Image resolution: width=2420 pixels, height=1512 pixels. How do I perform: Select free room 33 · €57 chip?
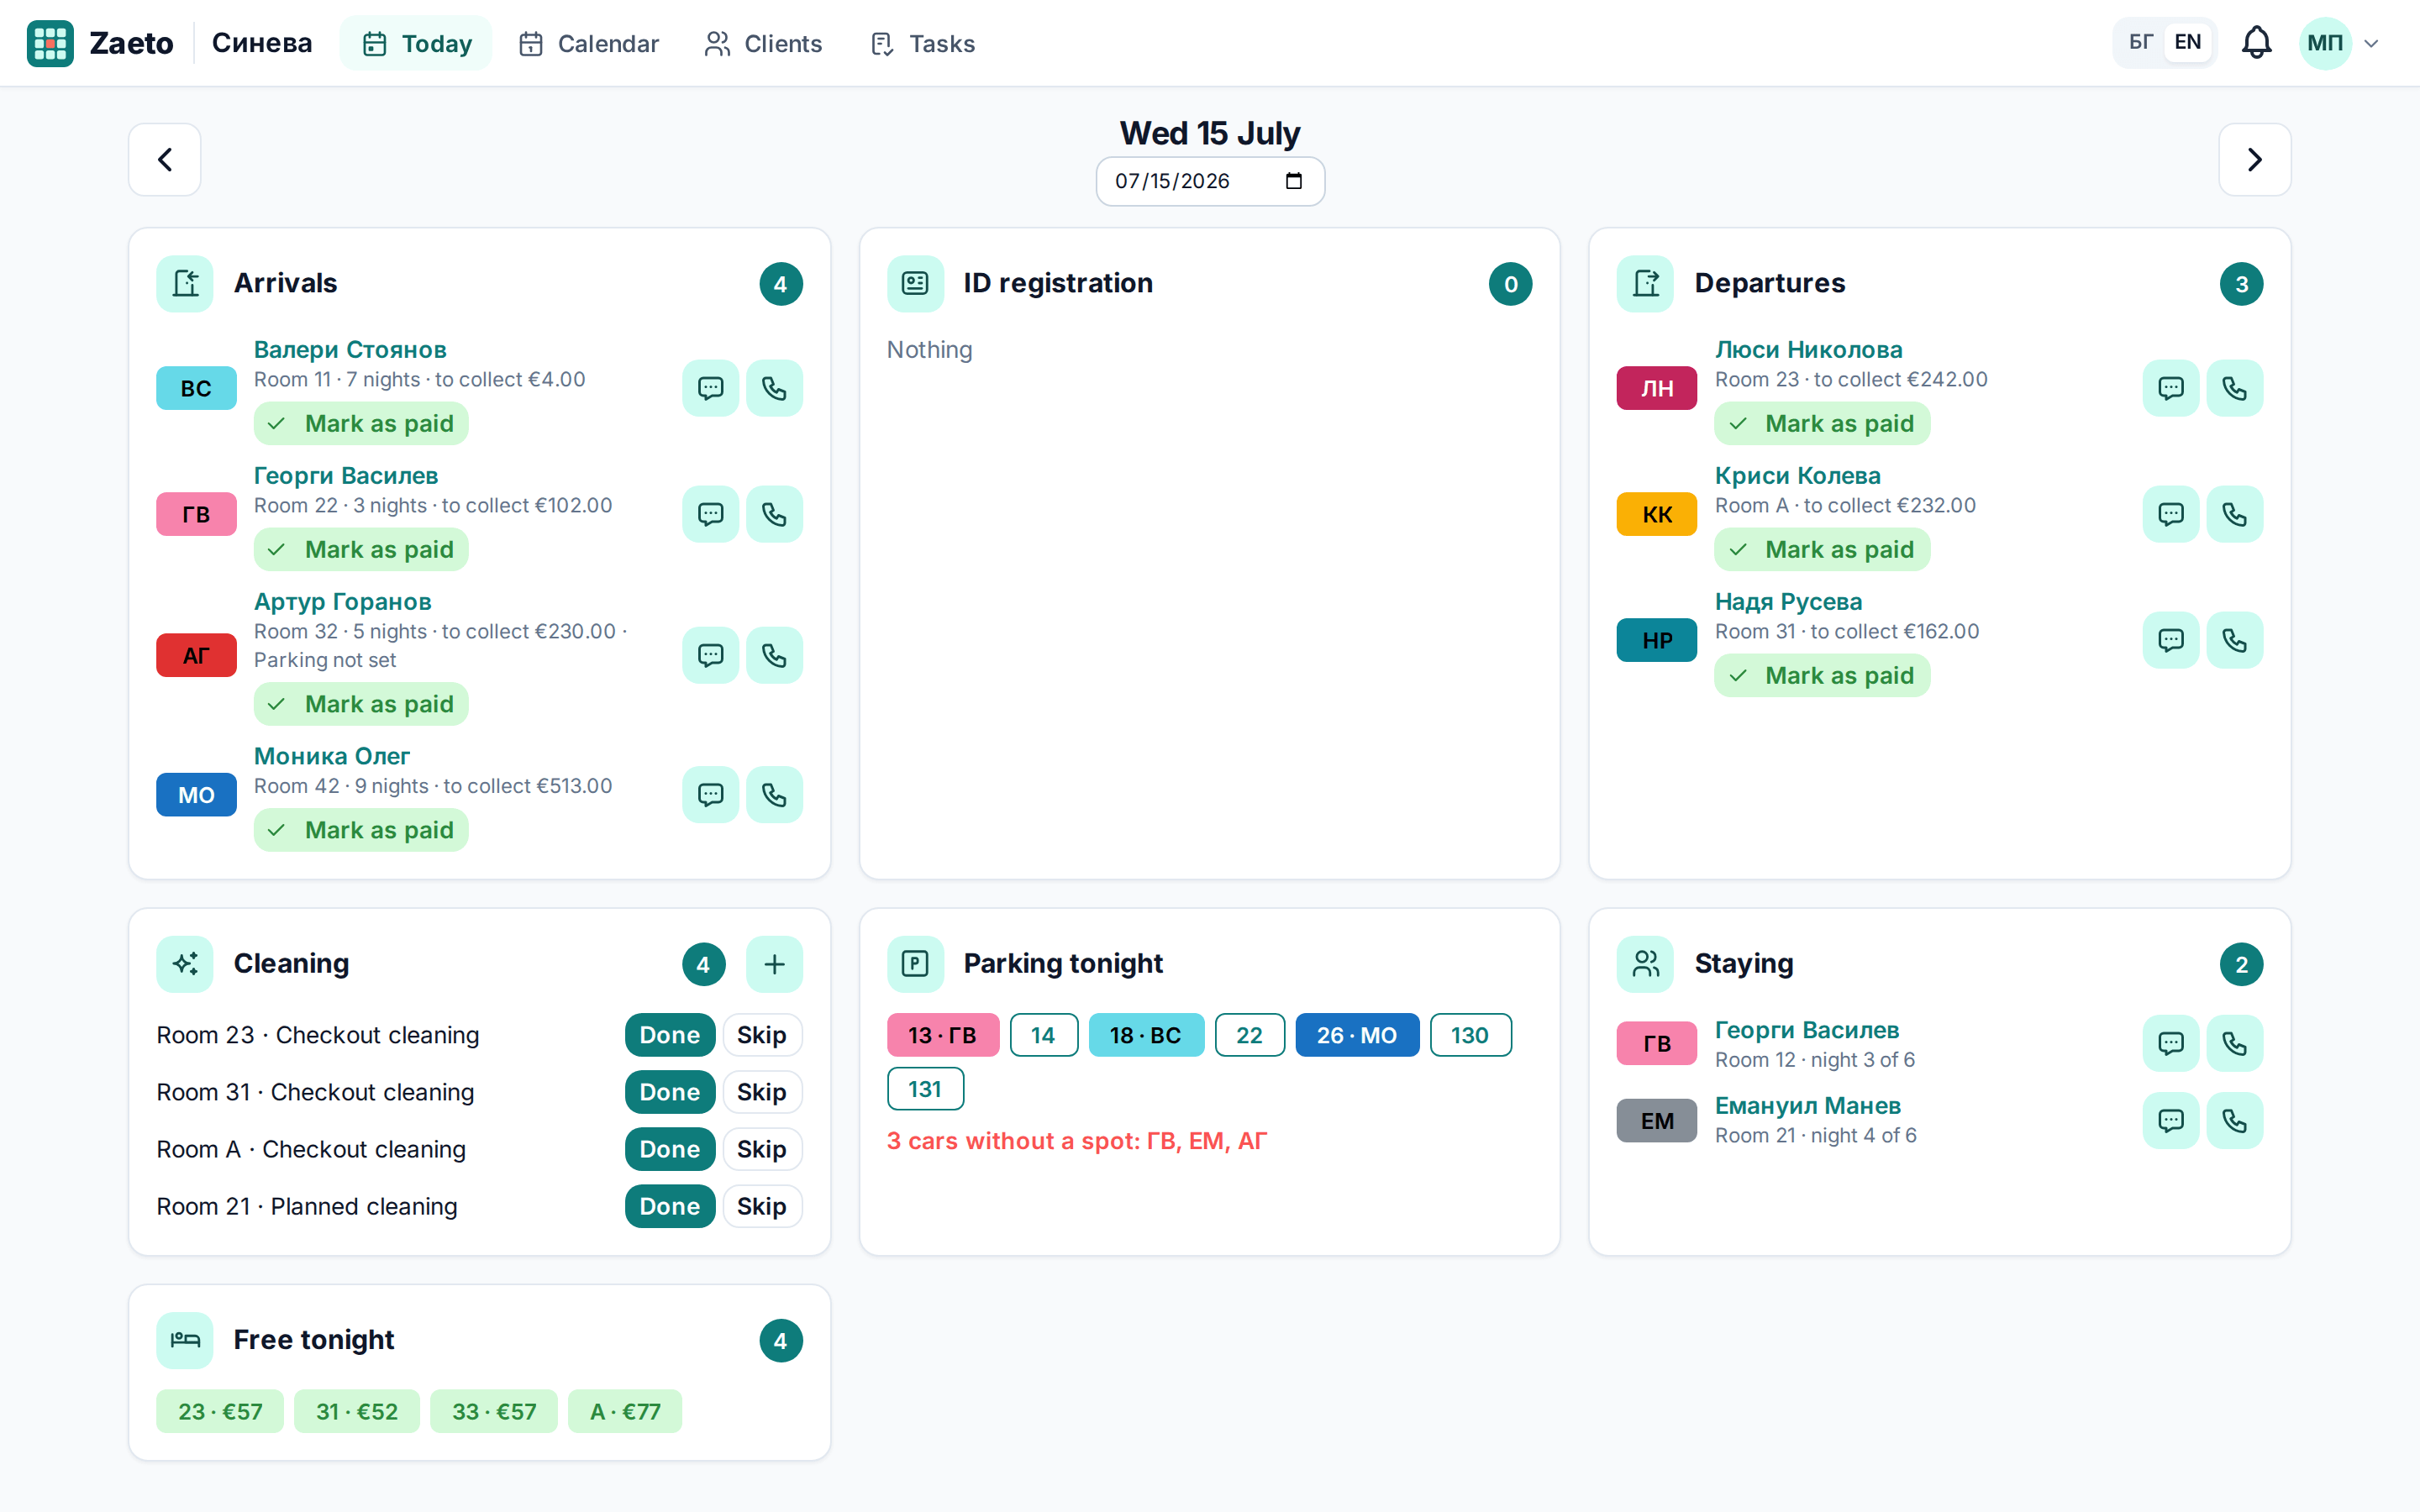[x=494, y=1411]
